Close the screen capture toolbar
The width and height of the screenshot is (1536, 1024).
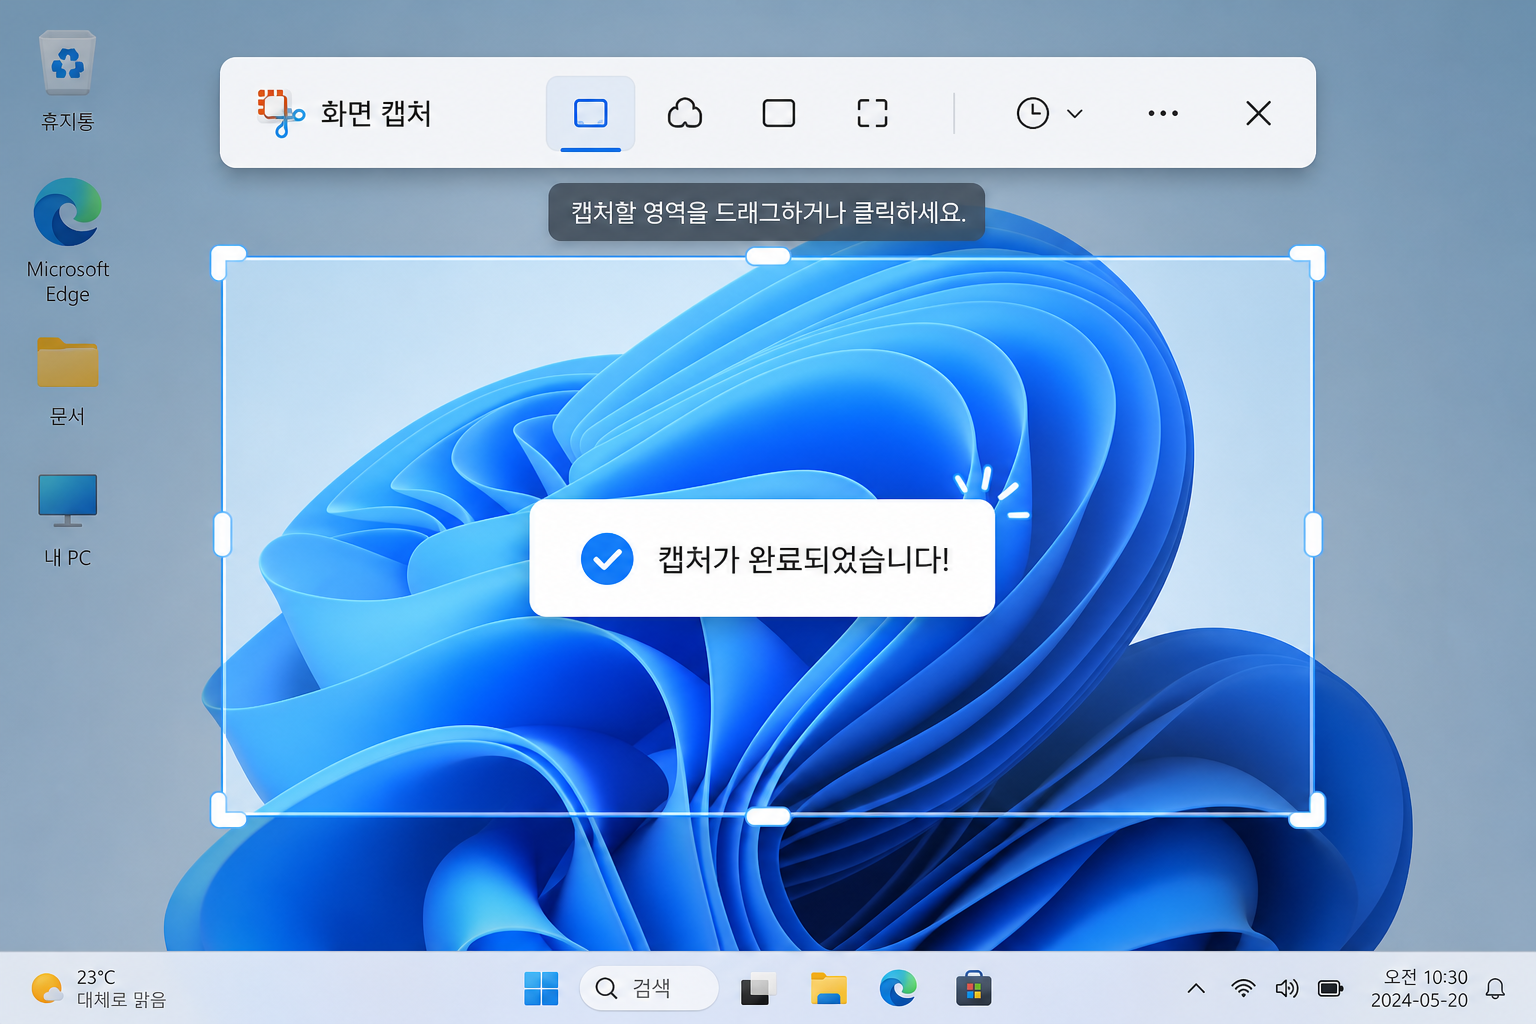pyautogui.click(x=1258, y=113)
